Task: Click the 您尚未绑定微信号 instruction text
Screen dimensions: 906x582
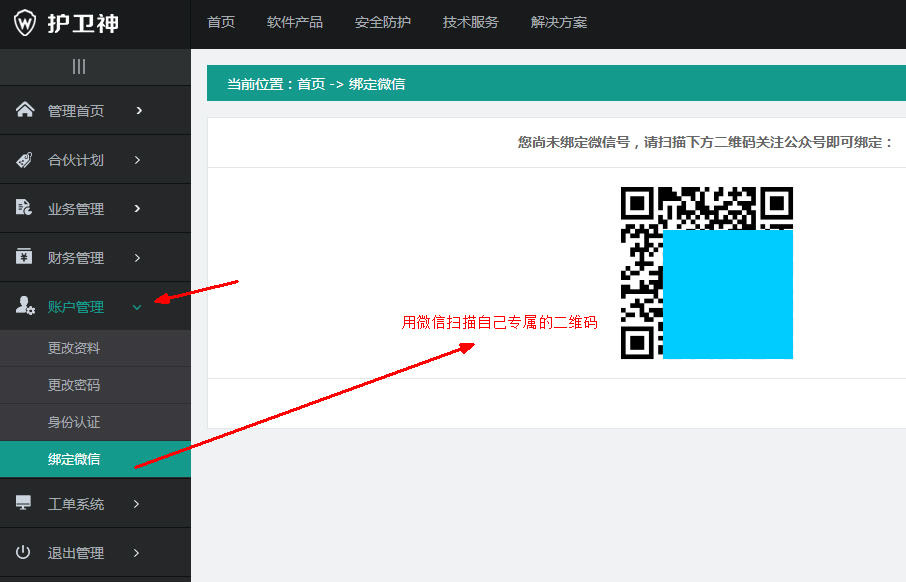Action: tap(706, 142)
